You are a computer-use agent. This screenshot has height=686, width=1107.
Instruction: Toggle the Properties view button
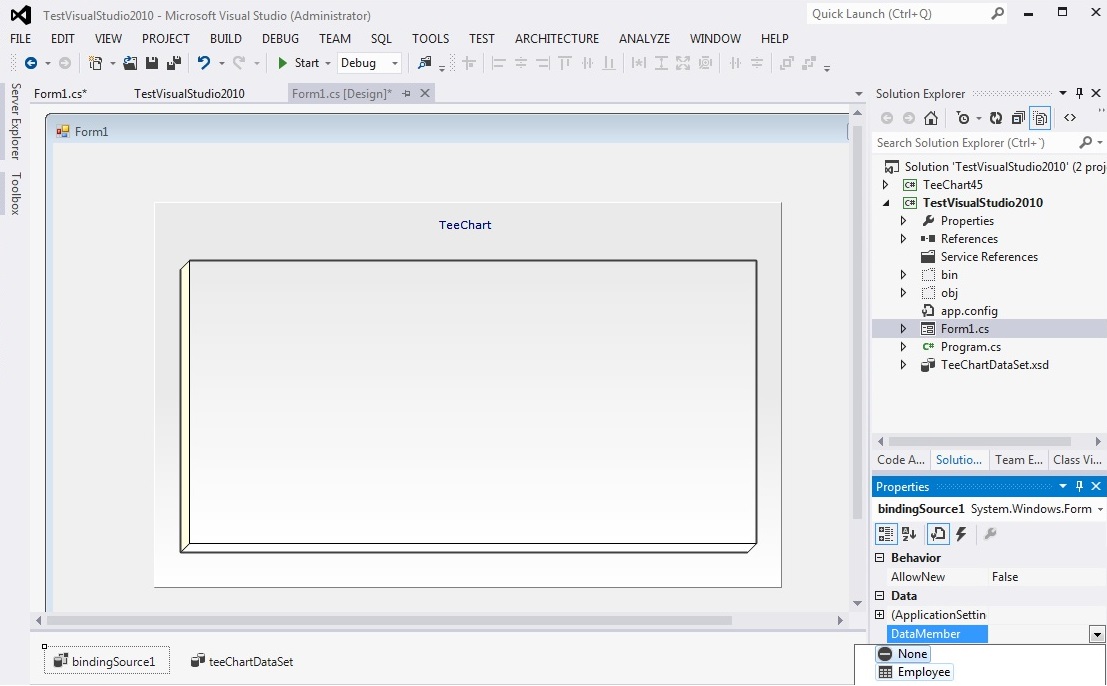coord(938,534)
